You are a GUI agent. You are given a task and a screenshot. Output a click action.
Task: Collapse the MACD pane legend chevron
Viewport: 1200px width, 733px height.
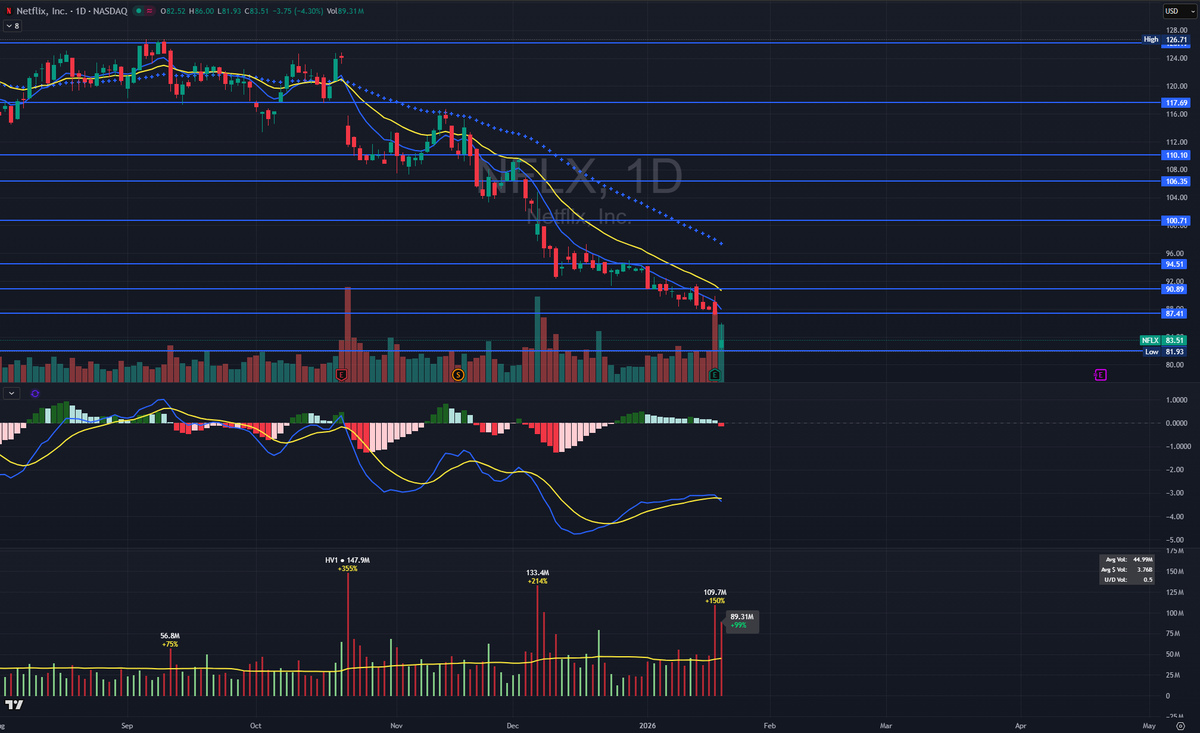(x=10, y=394)
